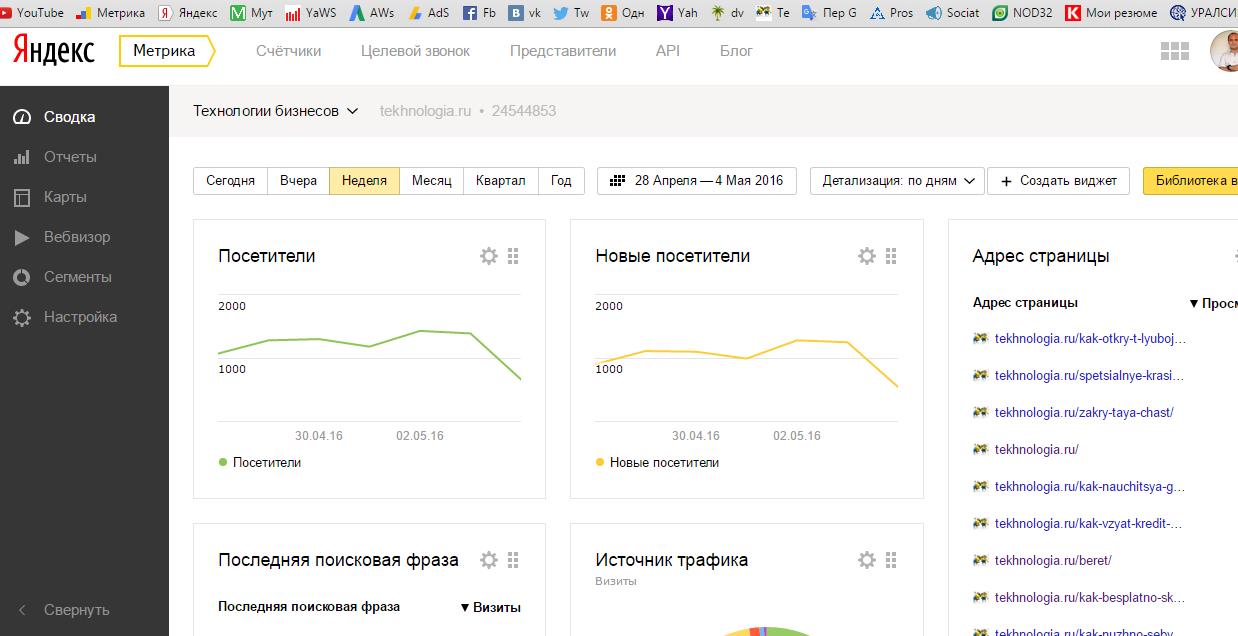
Task: Open settings gear of Последняя поисковая фраза widget
Action: pos(489,560)
